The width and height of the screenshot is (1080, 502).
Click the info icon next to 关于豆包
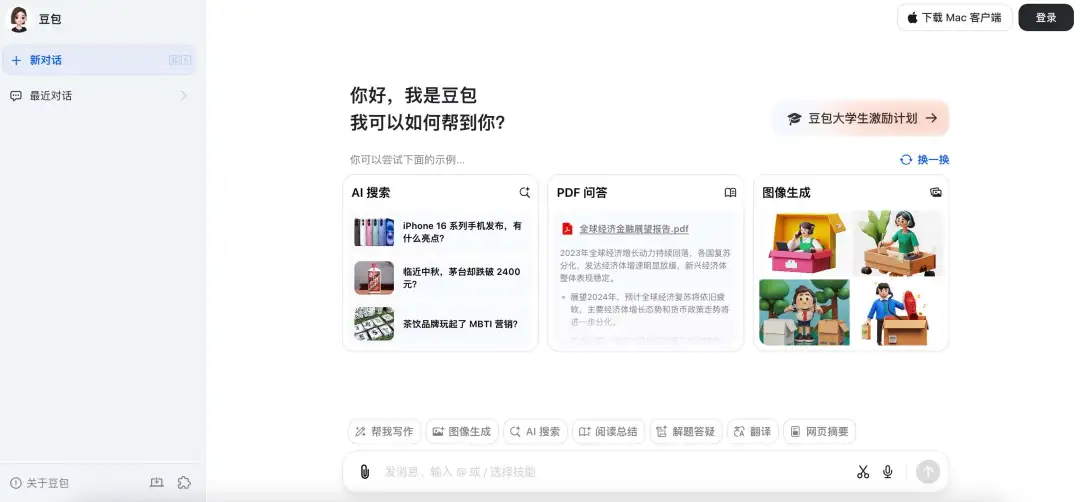coord(16,483)
